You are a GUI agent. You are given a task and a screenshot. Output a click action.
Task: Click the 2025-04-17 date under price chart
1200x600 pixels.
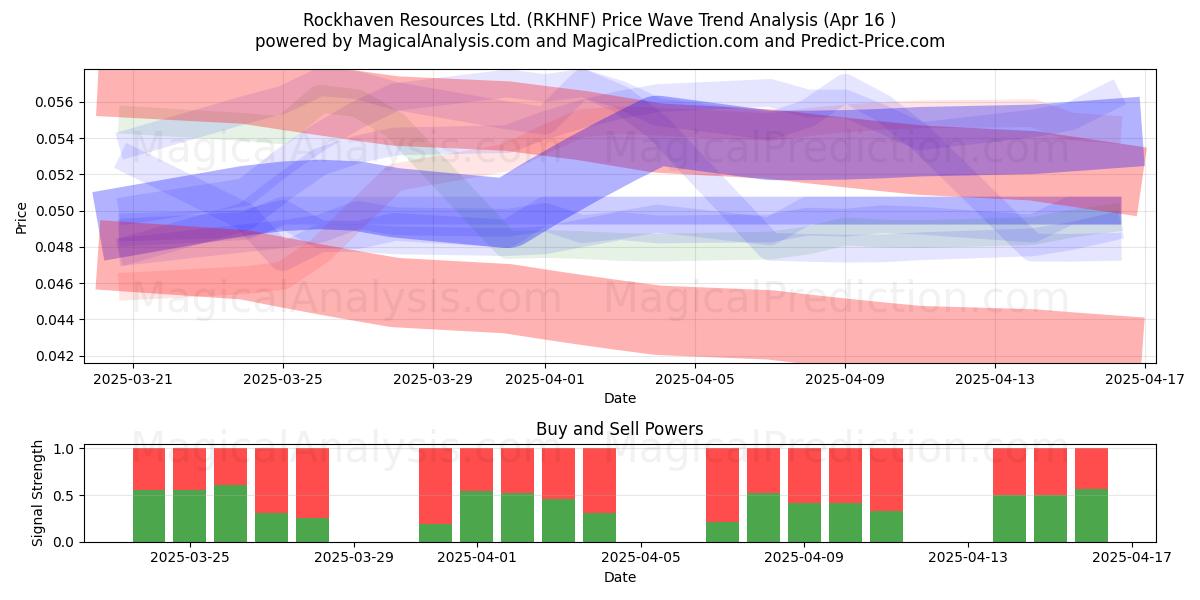(1145, 379)
